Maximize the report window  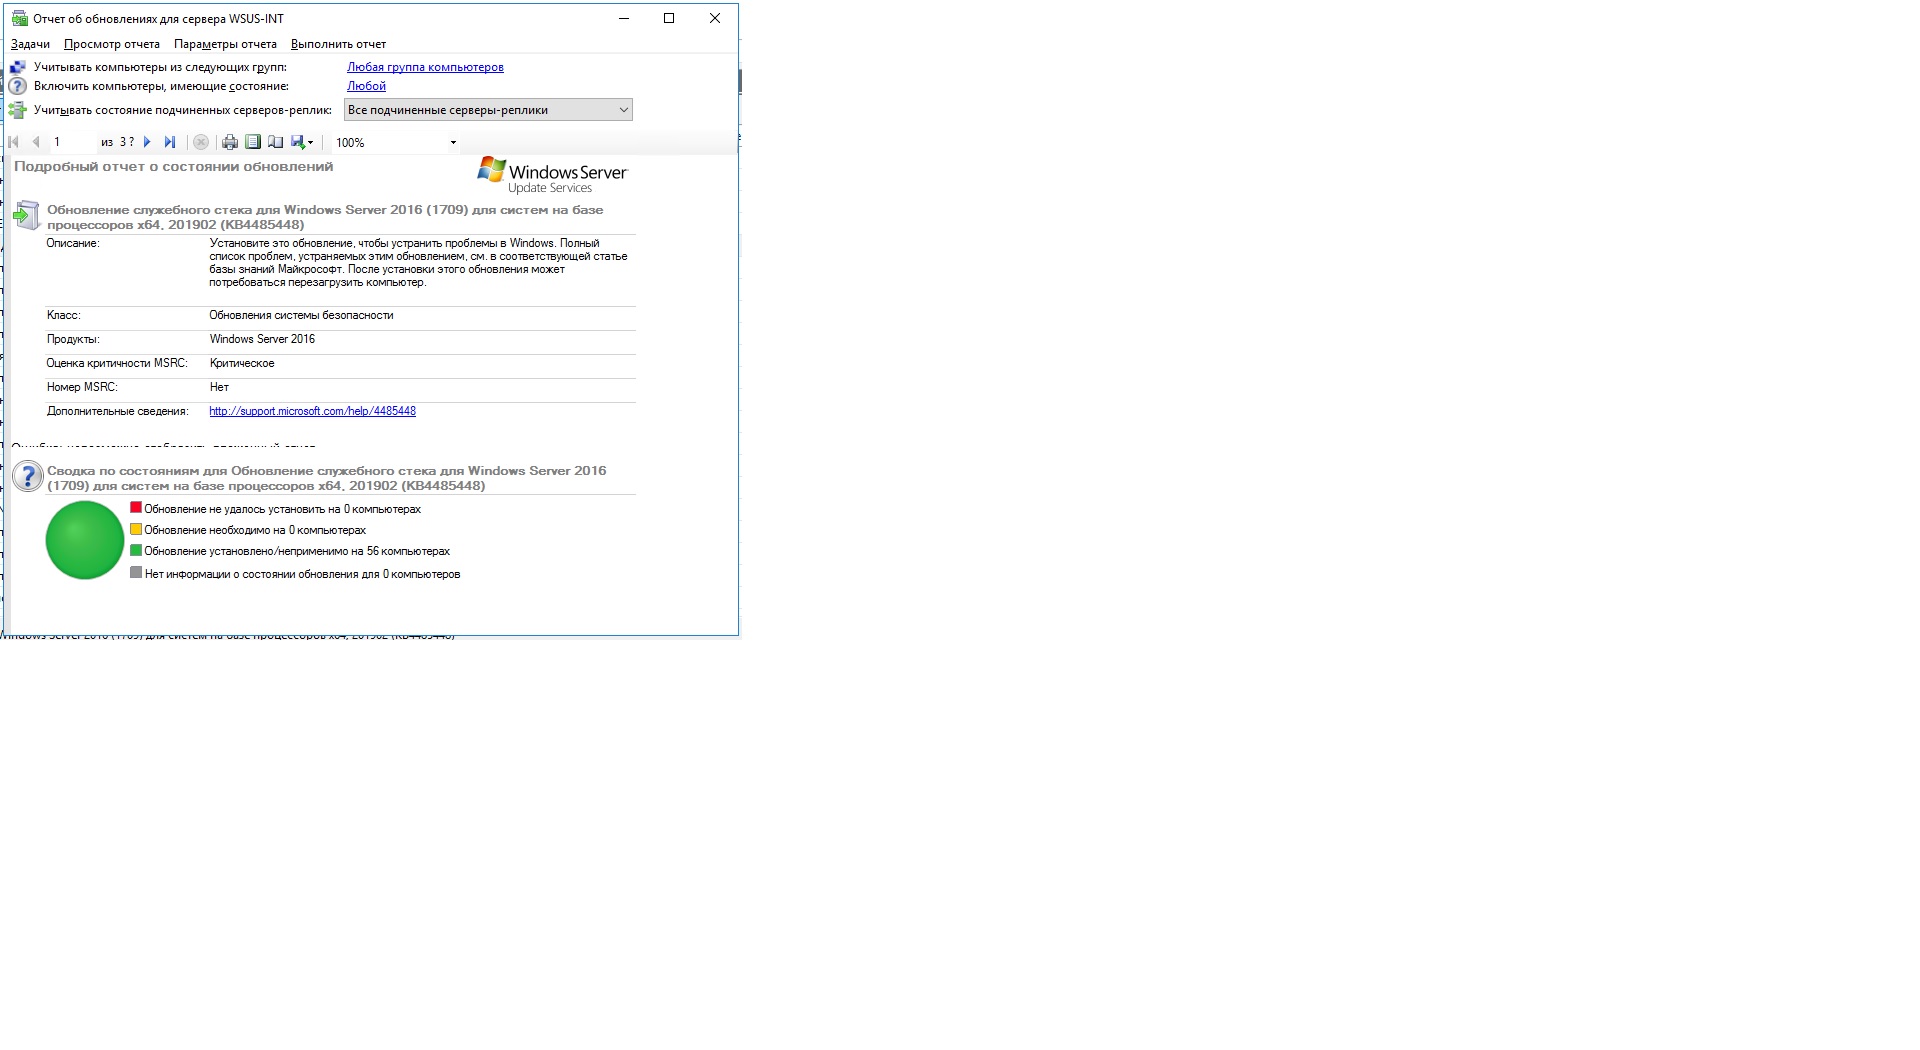pyautogui.click(x=669, y=18)
